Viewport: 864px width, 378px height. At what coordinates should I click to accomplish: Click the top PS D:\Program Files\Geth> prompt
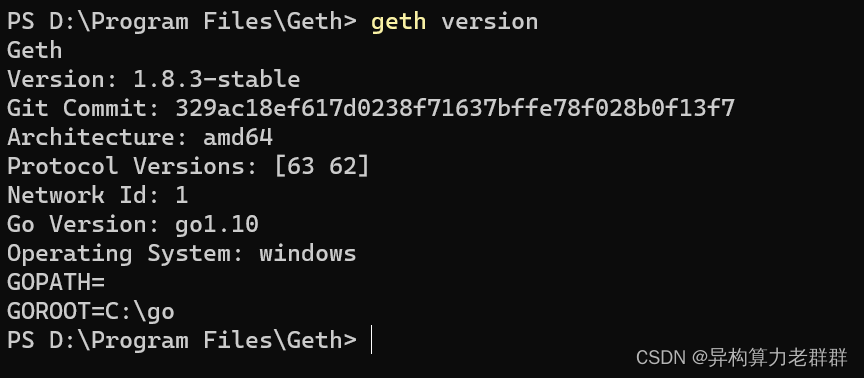pos(182,22)
